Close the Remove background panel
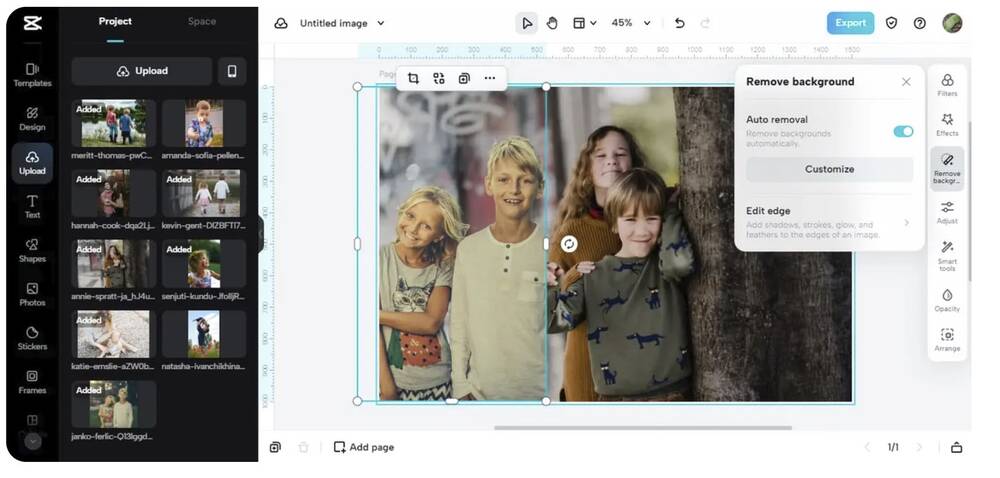 (906, 82)
